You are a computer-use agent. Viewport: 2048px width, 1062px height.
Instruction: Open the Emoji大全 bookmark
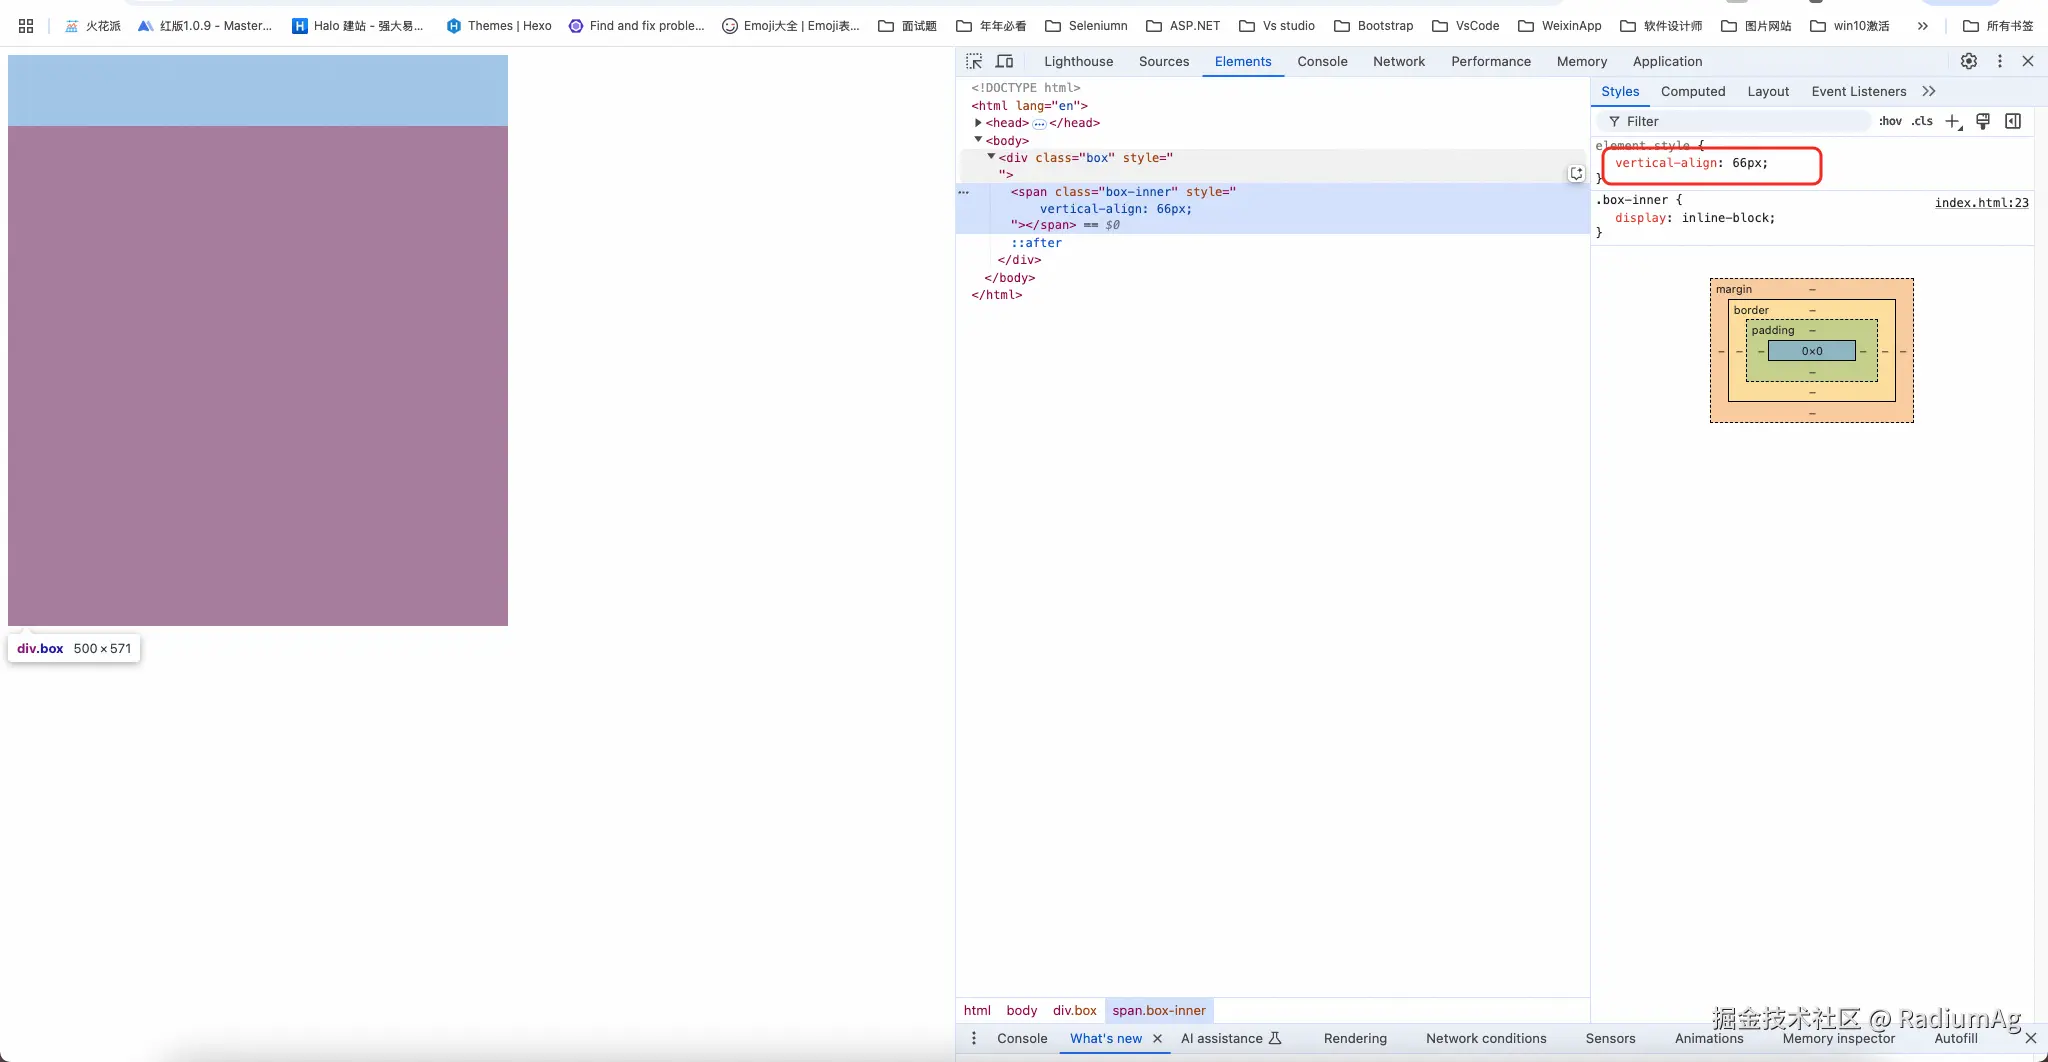[791, 26]
